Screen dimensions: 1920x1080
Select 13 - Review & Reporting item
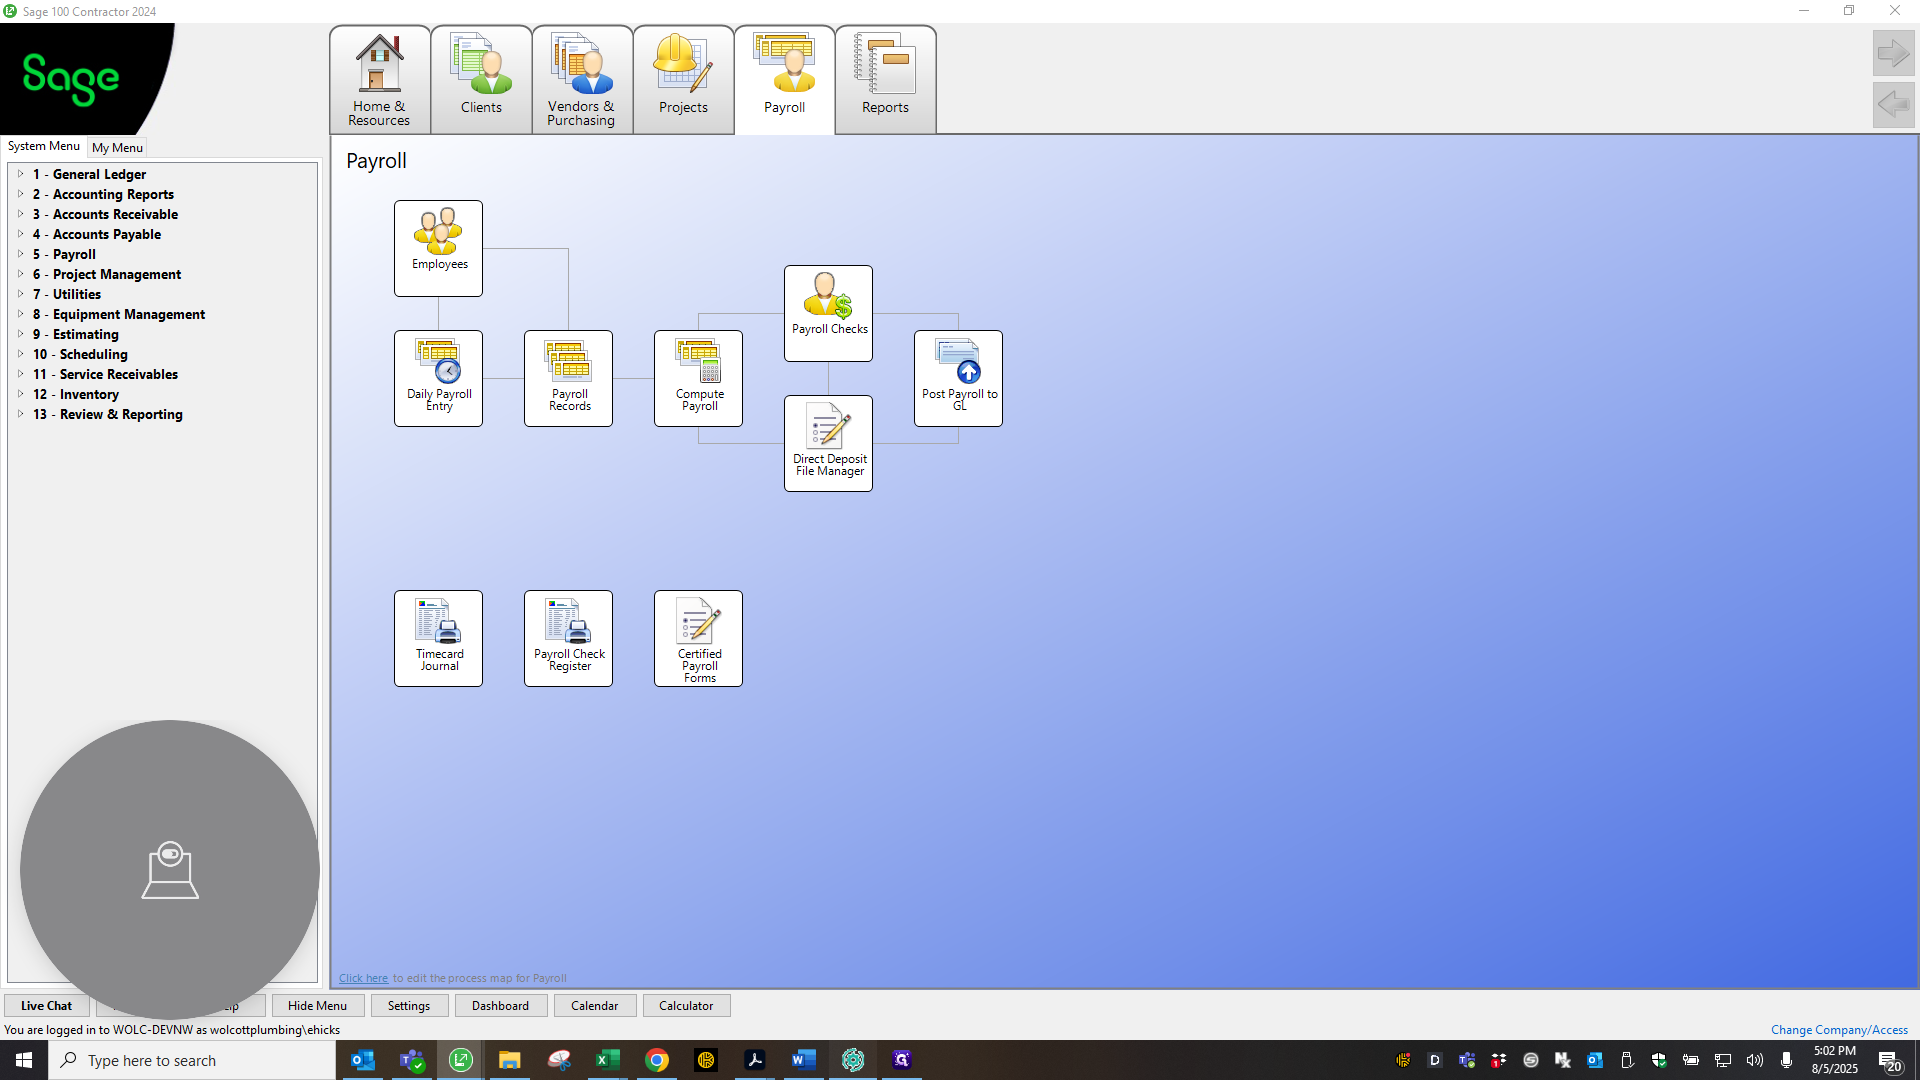coord(107,414)
